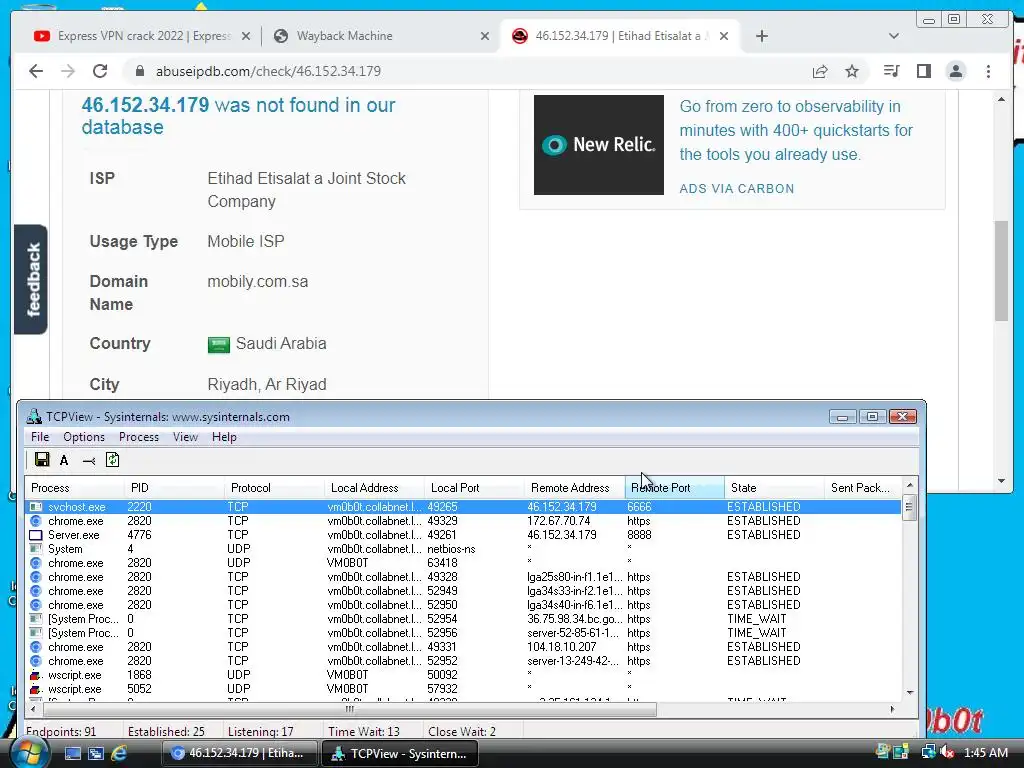Click Windows Start orb
Screen dimensions: 1024x768
click(29, 753)
